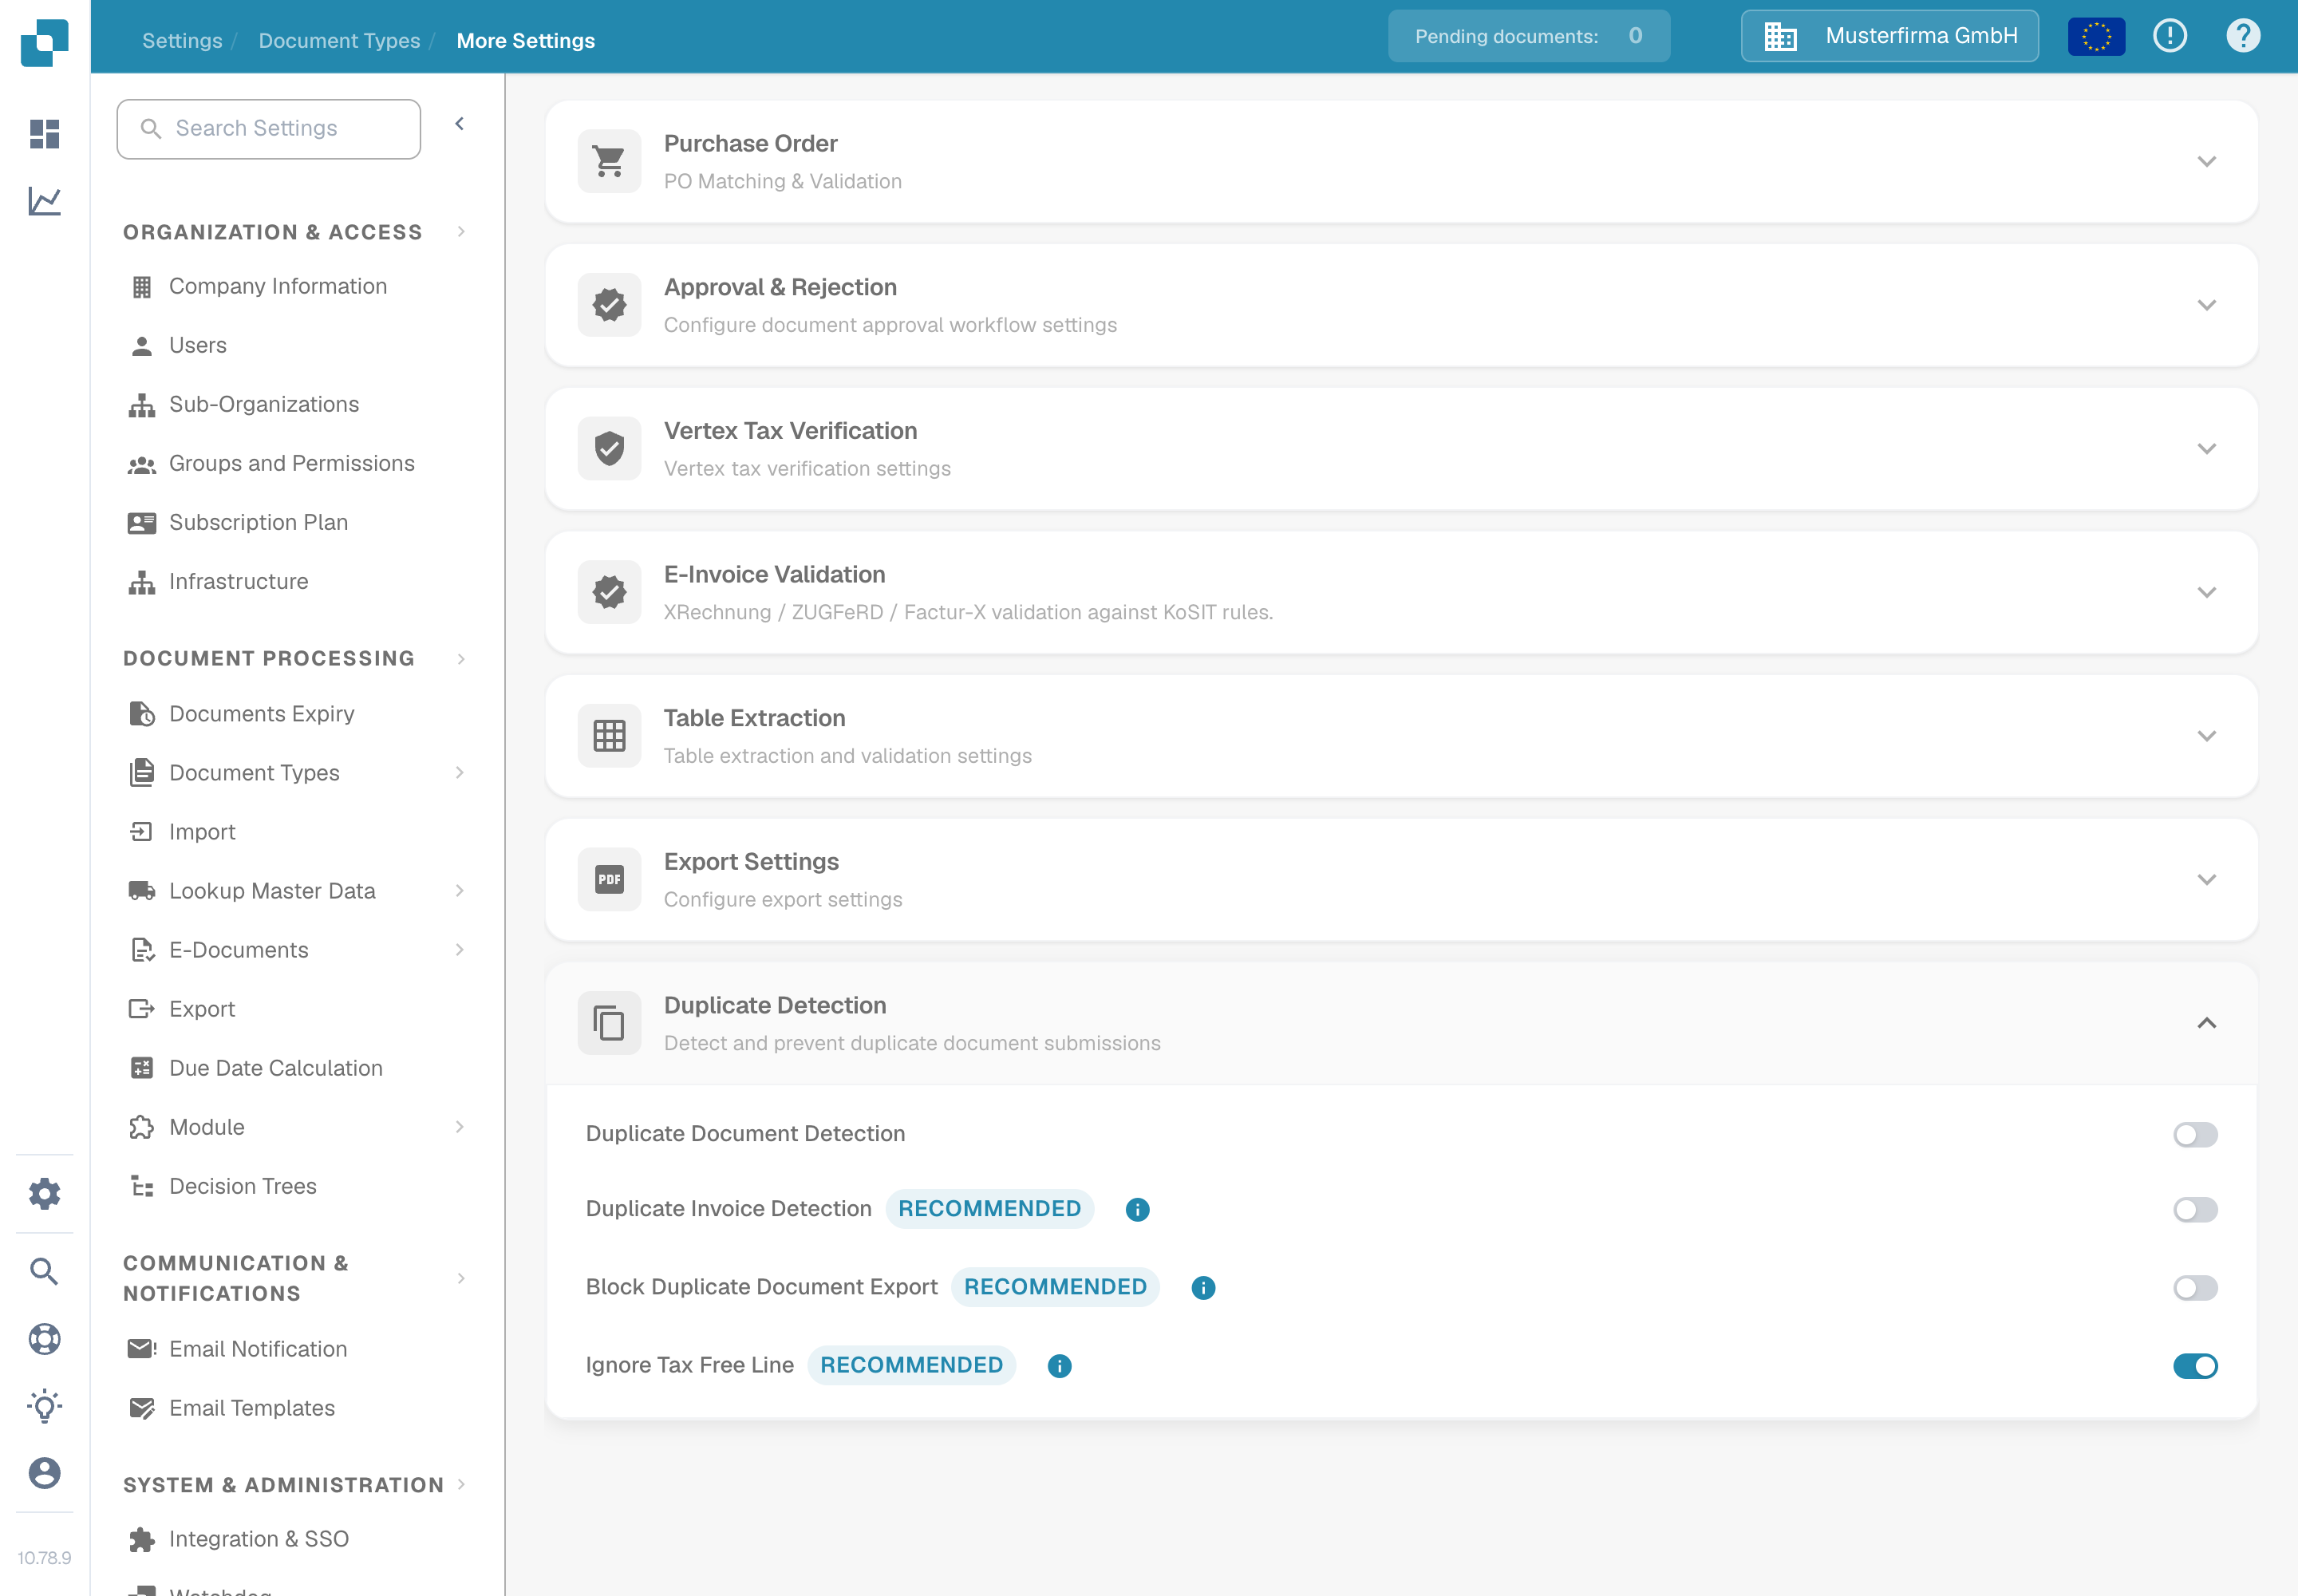Enable Block Duplicate Document Export toggle
The height and width of the screenshot is (1596, 2298).
pos(2195,1287)
